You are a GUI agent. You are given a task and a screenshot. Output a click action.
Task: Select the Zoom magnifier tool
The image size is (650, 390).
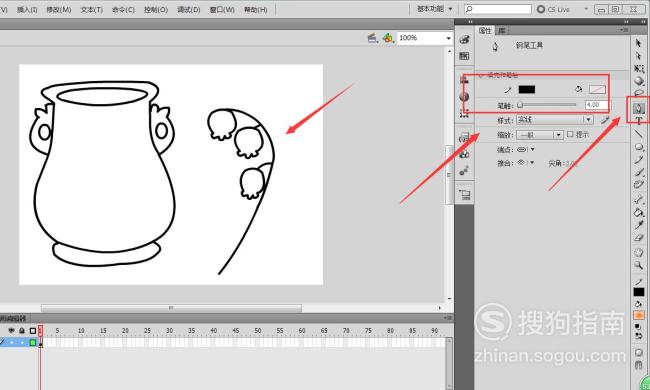coord(639,265)
